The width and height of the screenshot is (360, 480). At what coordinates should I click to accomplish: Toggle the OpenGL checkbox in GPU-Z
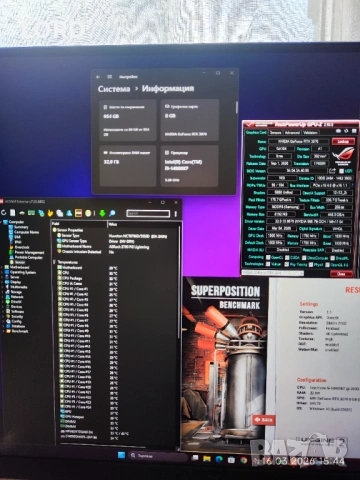pos(328,265)
